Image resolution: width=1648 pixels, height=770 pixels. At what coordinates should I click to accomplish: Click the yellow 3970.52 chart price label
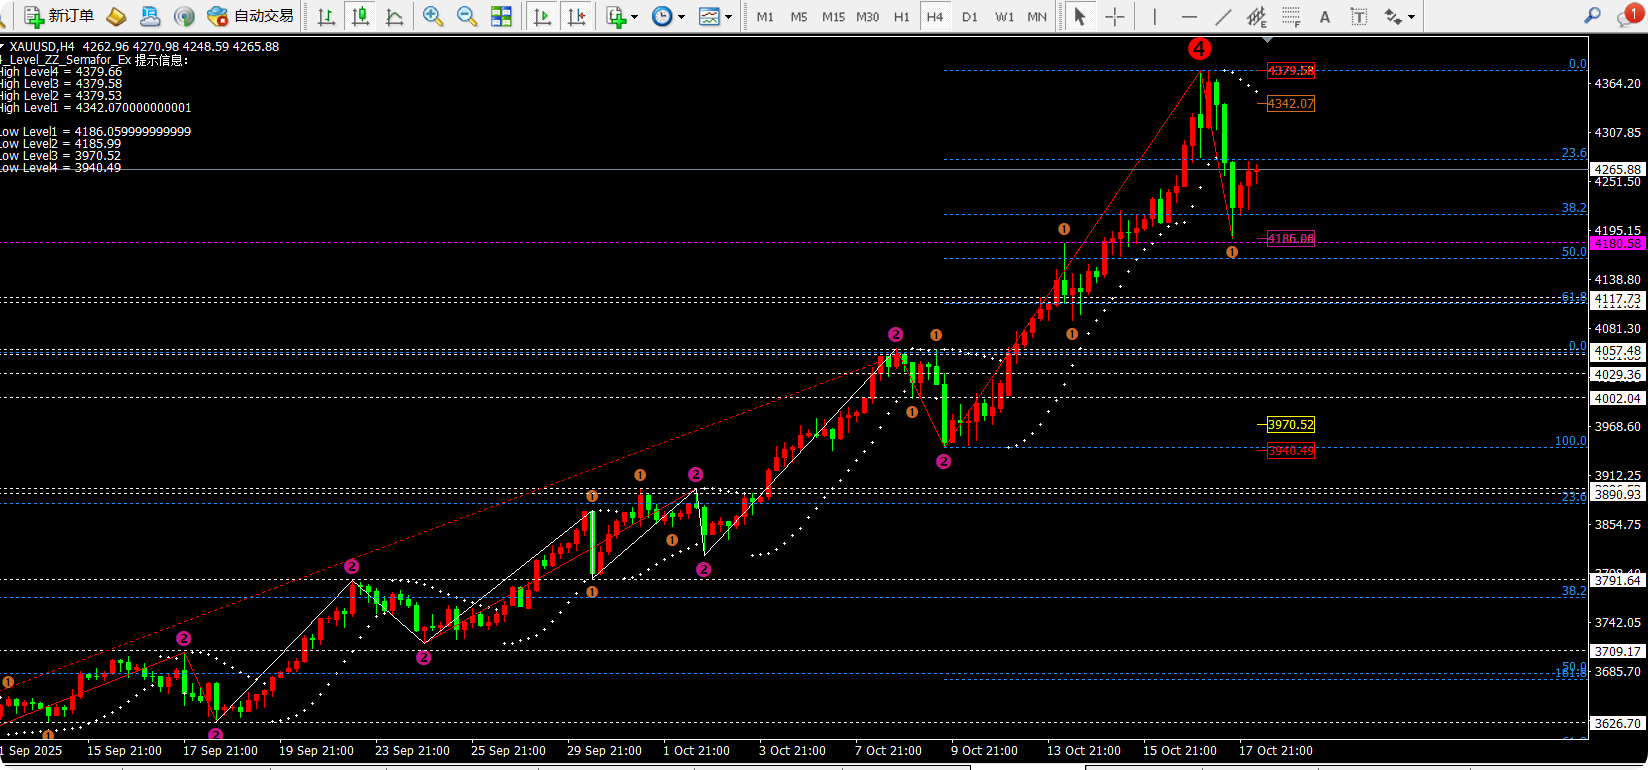[1291, 425]
